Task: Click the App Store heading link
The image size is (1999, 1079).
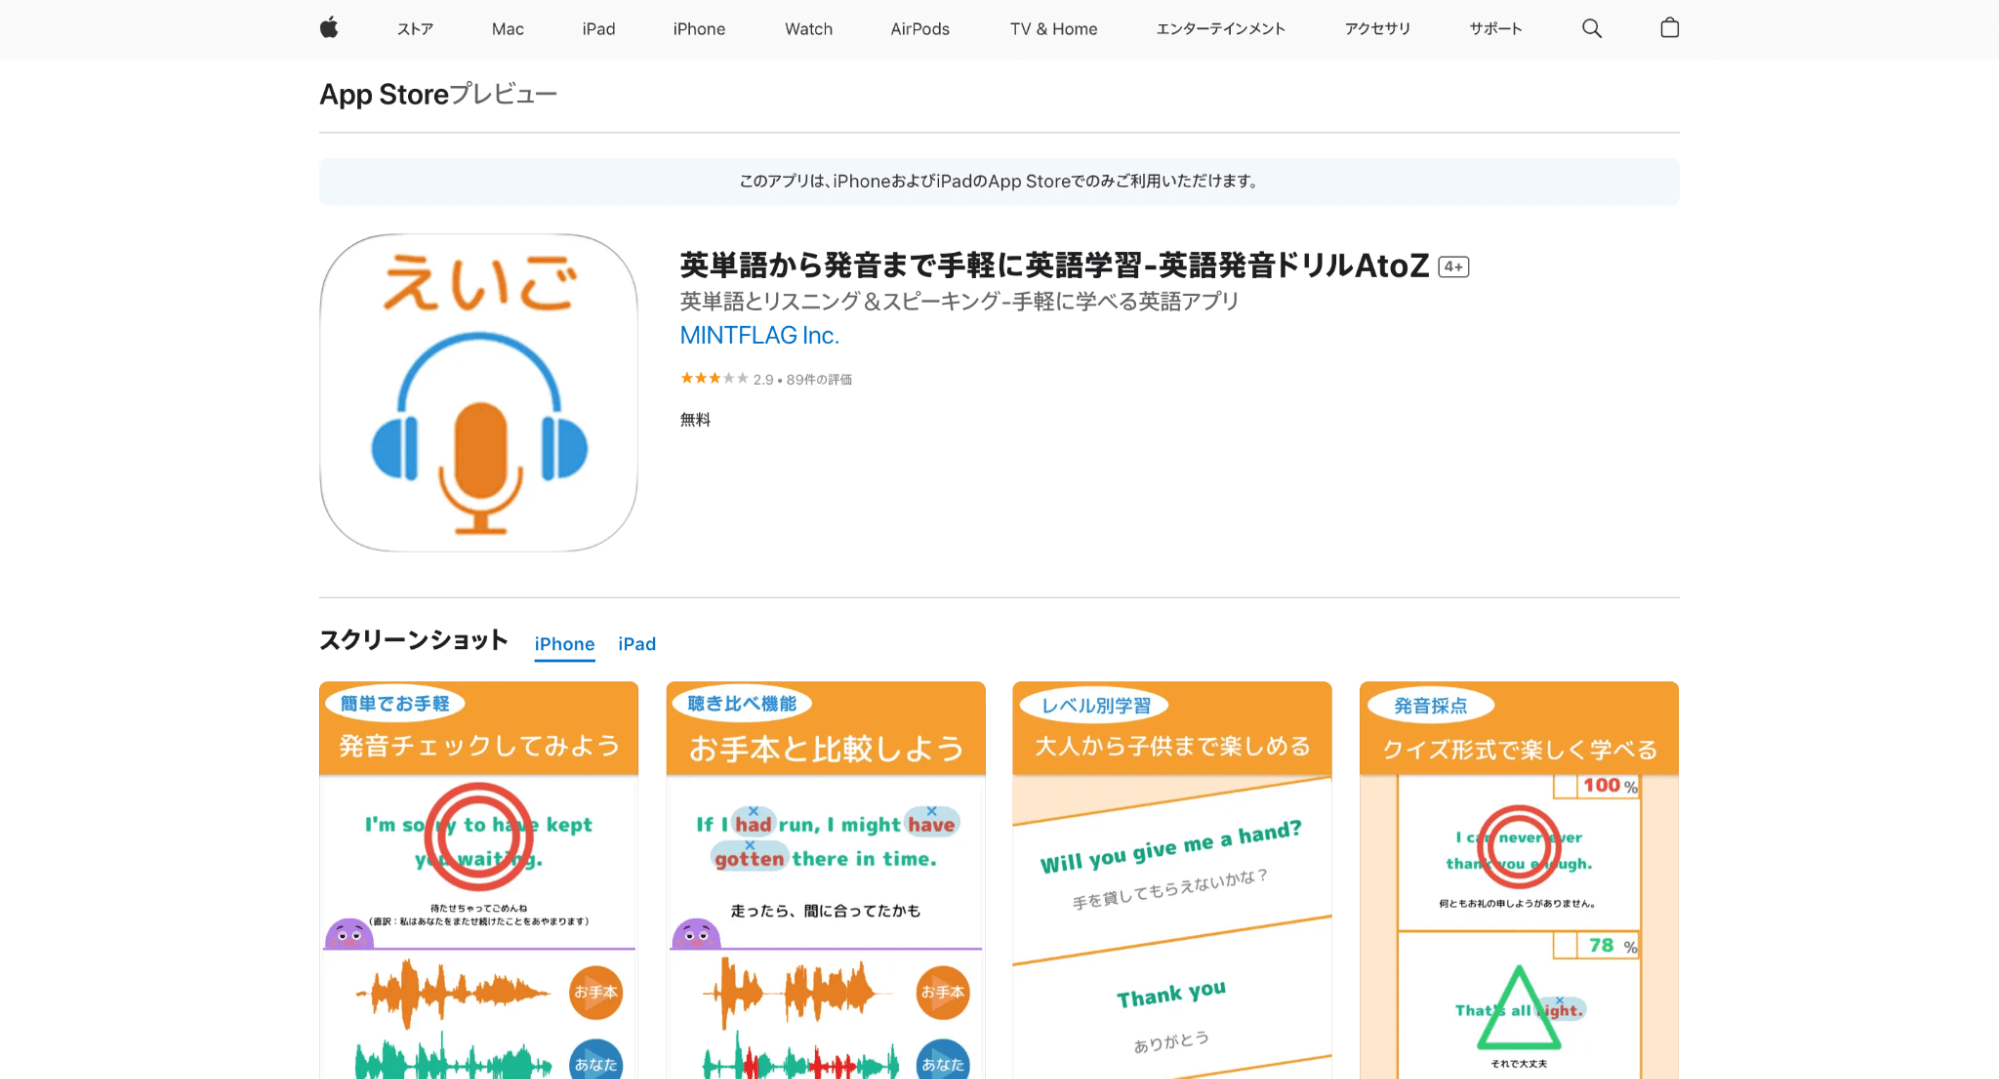Action: tap(384, 94)
